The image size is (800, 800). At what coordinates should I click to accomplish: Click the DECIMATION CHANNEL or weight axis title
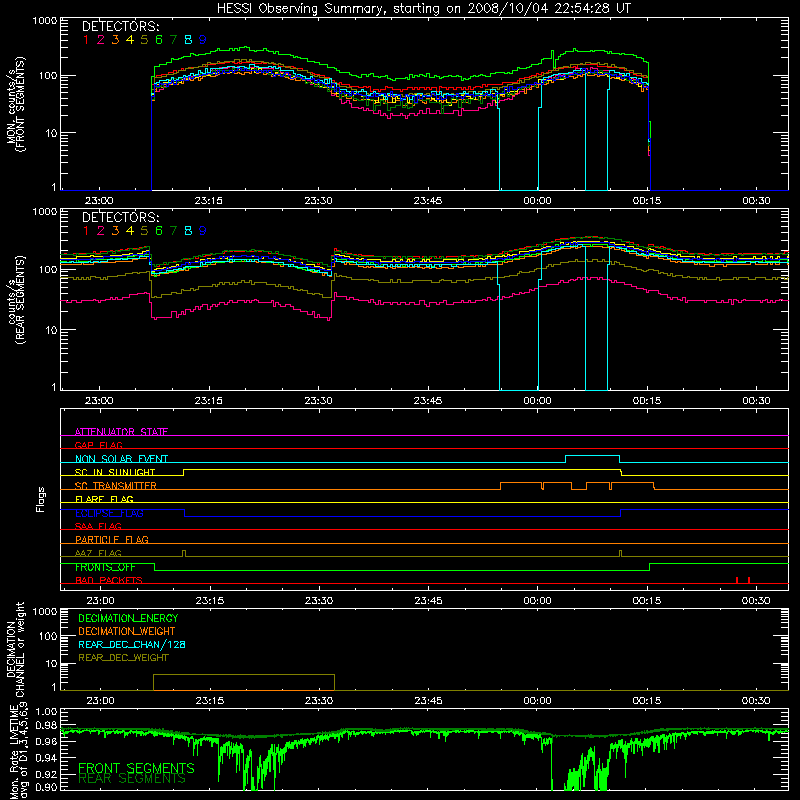tap(16, 649)
